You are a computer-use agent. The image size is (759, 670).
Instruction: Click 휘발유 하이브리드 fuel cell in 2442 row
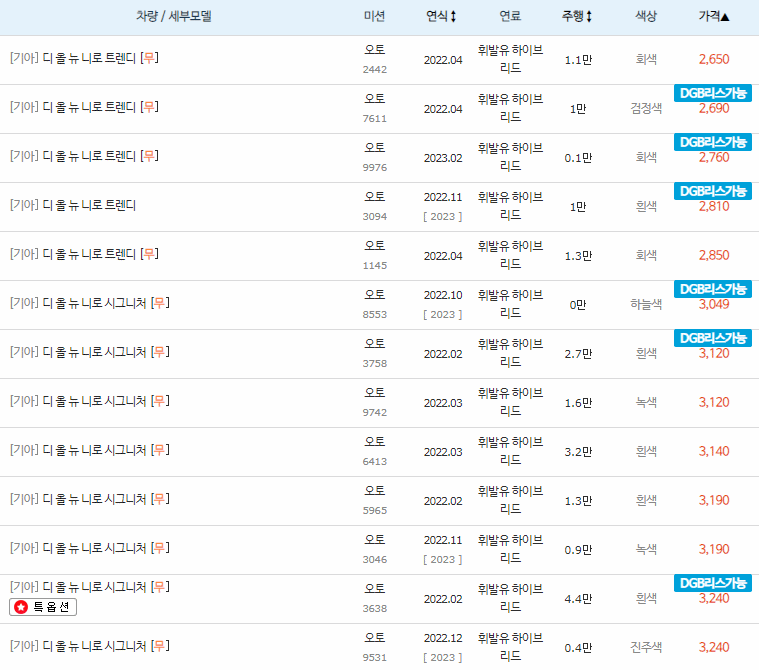[510, 59]
